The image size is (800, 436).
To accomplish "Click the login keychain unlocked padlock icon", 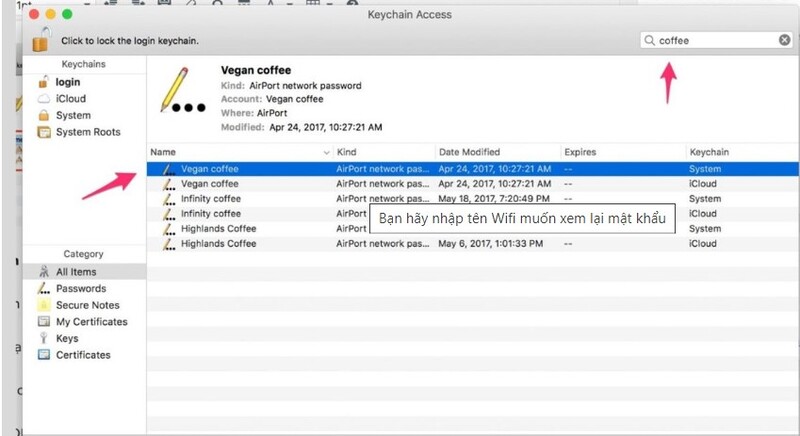I will pos(44,82).
